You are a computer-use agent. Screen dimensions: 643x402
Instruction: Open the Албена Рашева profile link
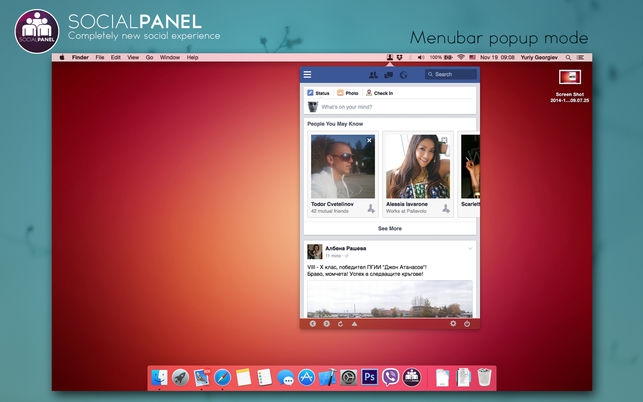[x=346, y=248]
